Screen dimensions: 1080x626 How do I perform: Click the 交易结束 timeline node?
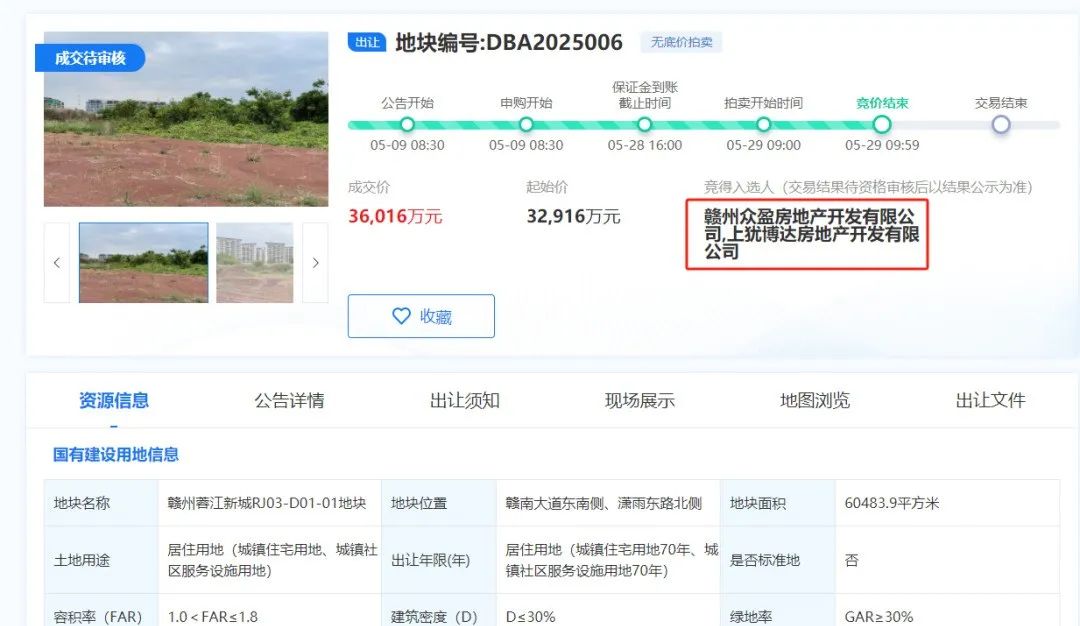[x=1001, y=125]
